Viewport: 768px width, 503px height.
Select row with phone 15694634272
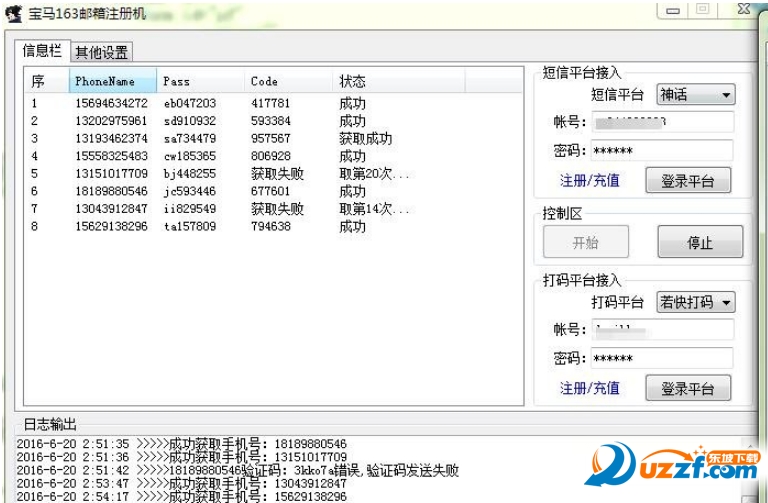(273, 103)
